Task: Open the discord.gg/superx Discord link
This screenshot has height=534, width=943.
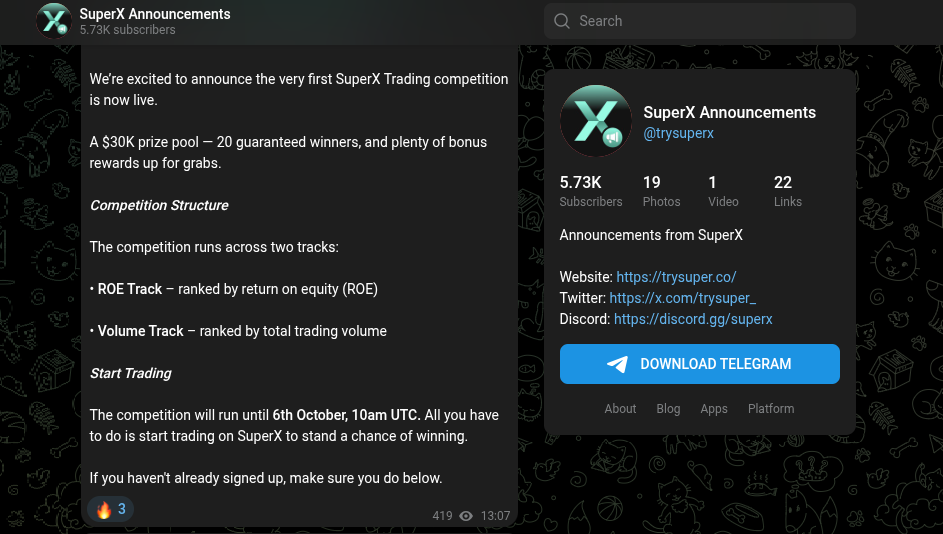Action: 693,319
